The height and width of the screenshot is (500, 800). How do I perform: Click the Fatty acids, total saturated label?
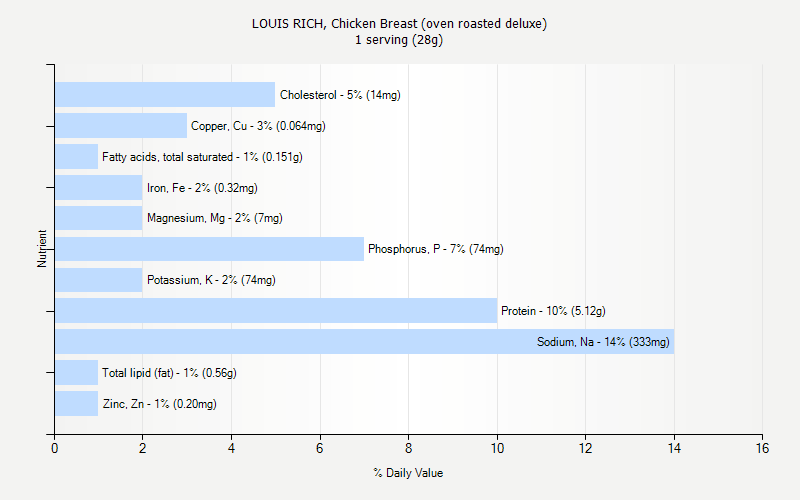[202, 157]
